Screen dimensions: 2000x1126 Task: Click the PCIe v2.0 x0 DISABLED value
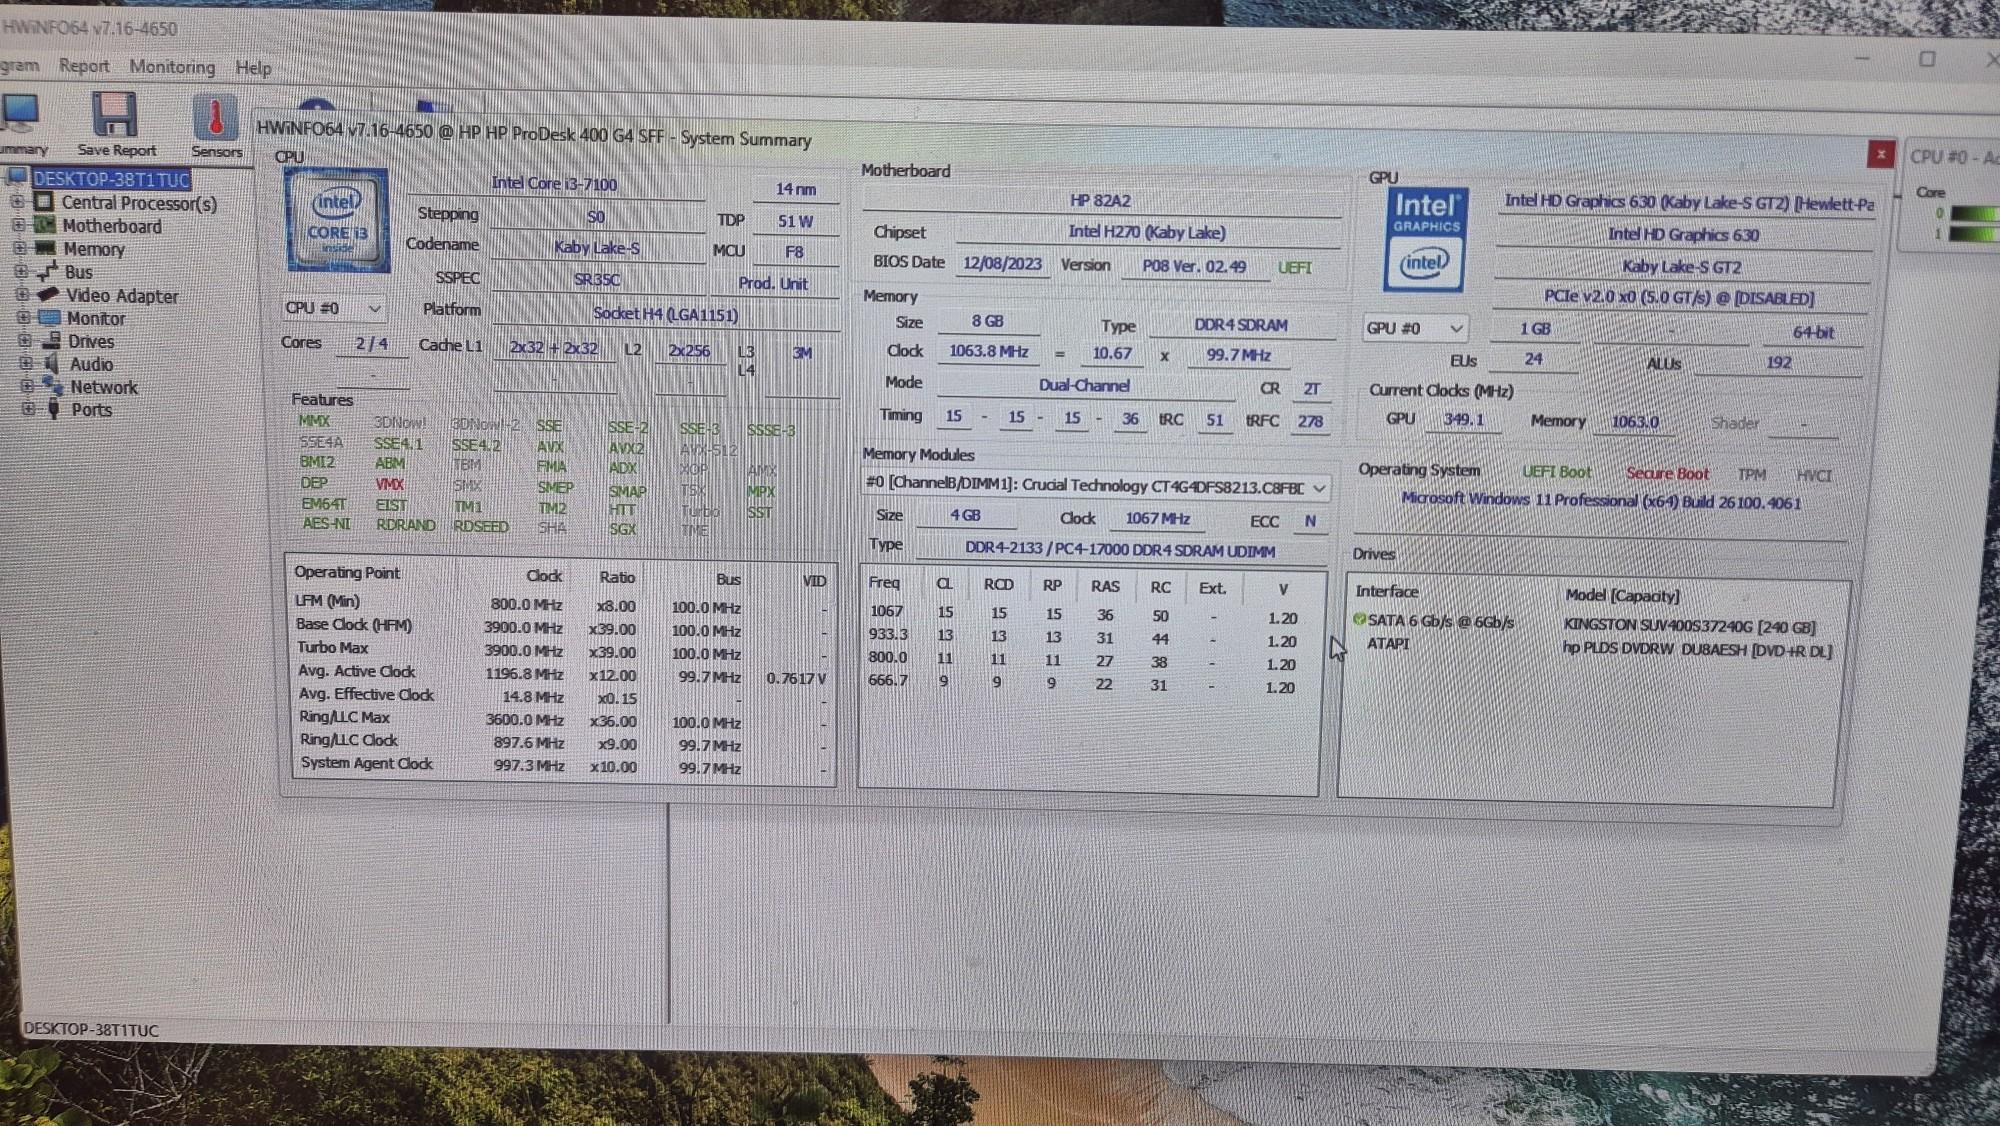tap(1678, 298)
